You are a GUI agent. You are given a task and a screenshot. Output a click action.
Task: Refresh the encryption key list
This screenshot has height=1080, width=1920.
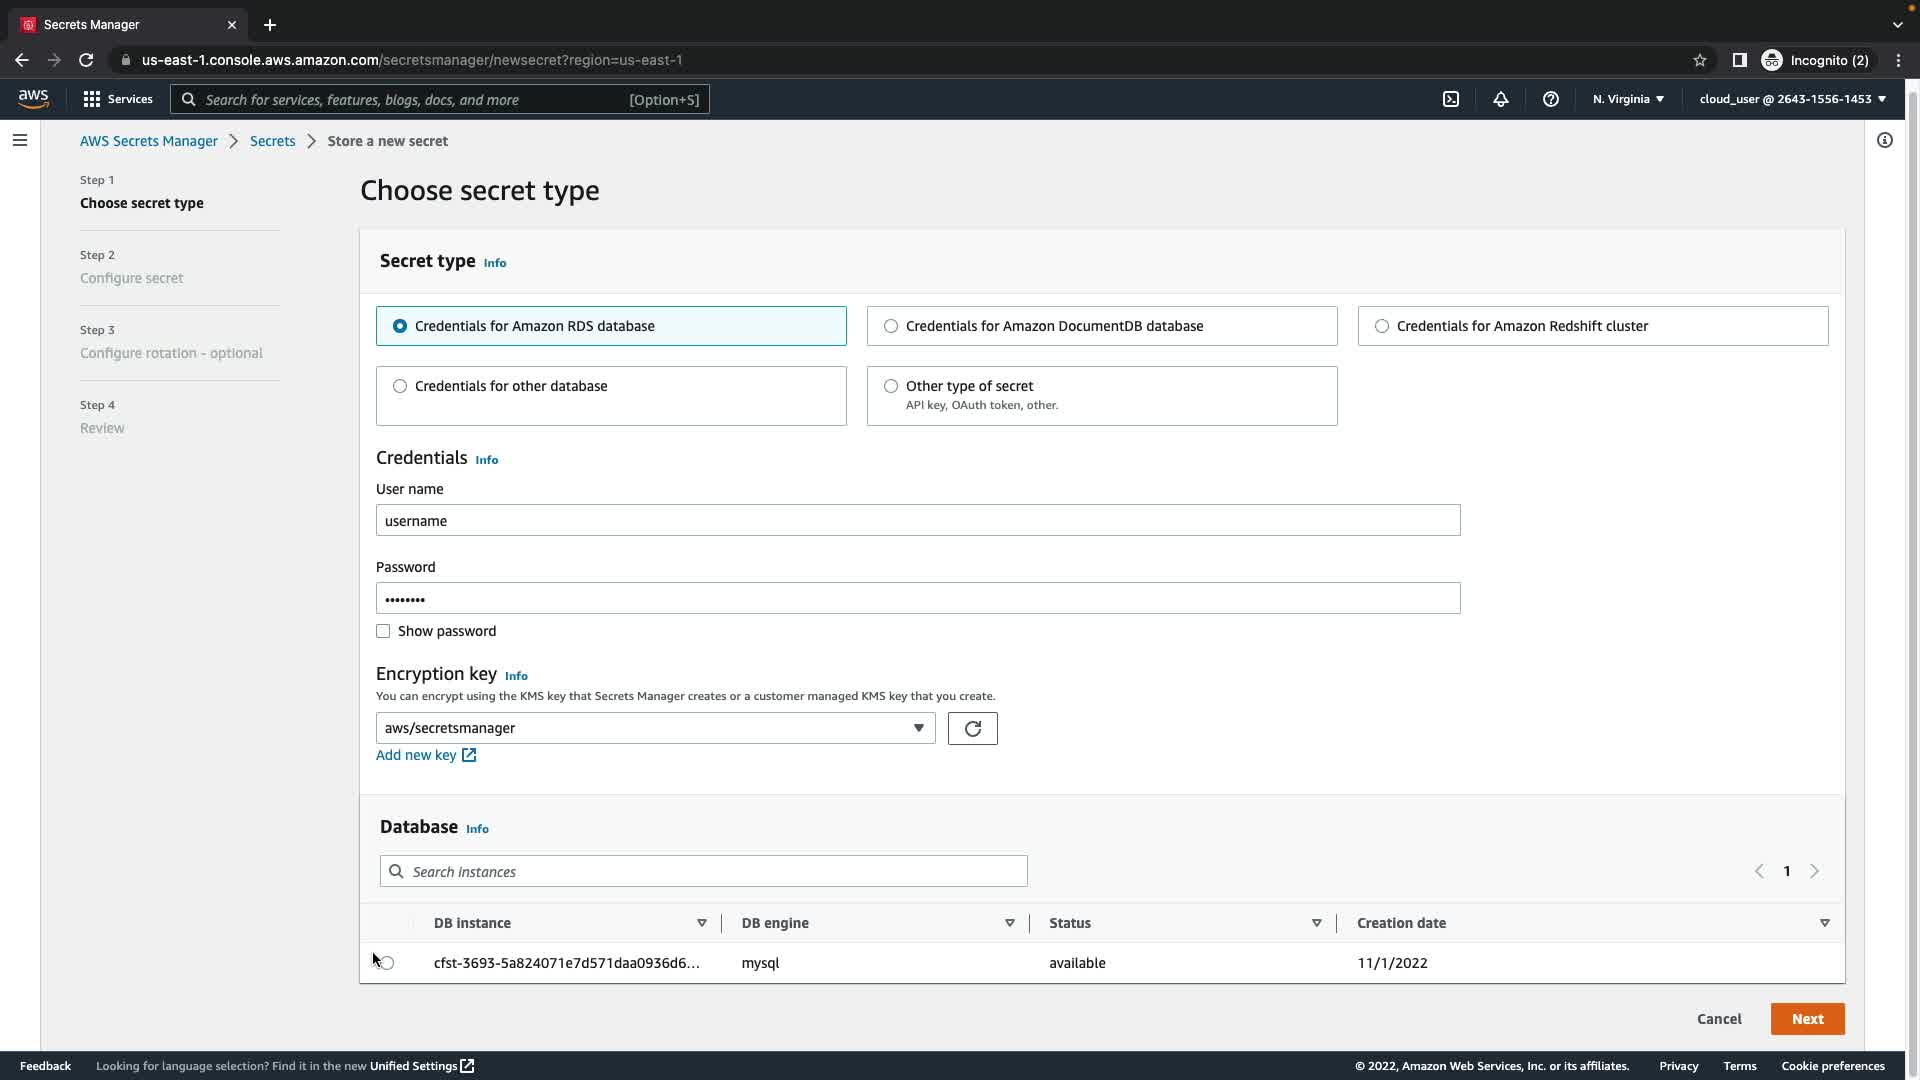coord(972,728)
